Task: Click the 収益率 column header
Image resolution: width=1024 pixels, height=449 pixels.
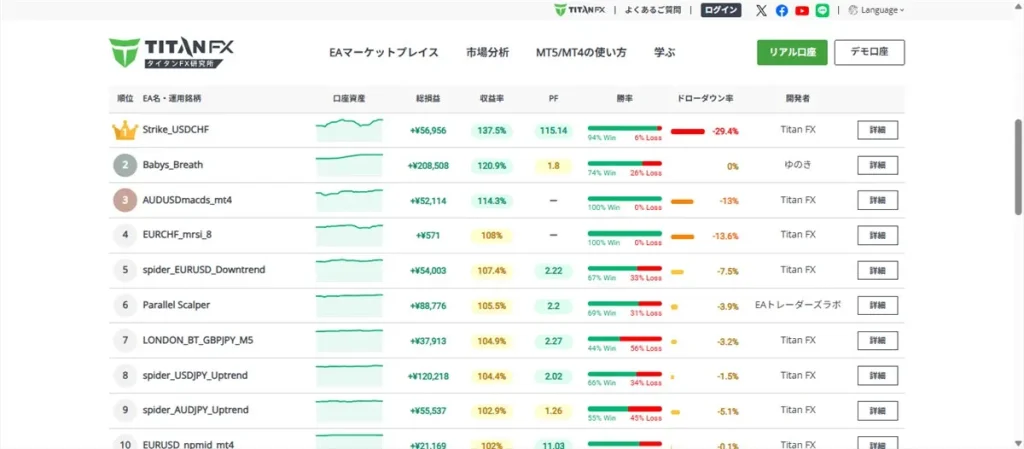Action: pyautogui.click(x=491, y=99)
